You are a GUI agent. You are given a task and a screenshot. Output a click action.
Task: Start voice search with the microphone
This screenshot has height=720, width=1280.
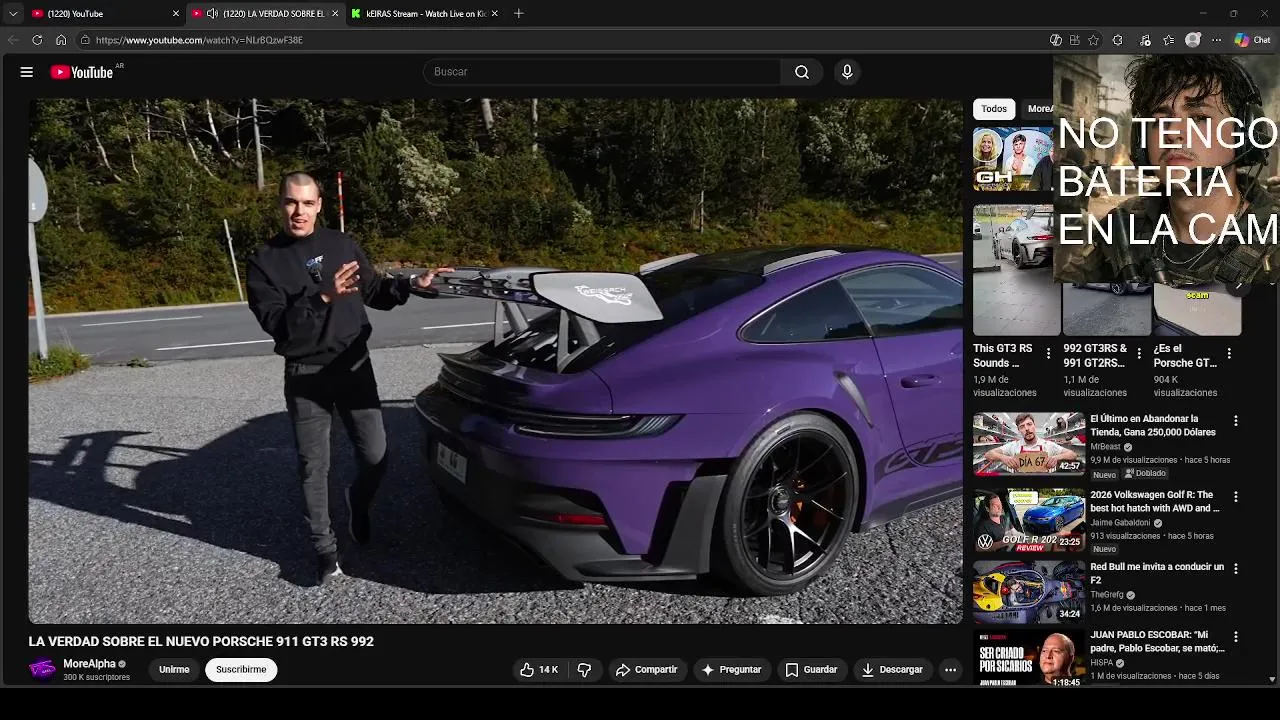847,72
